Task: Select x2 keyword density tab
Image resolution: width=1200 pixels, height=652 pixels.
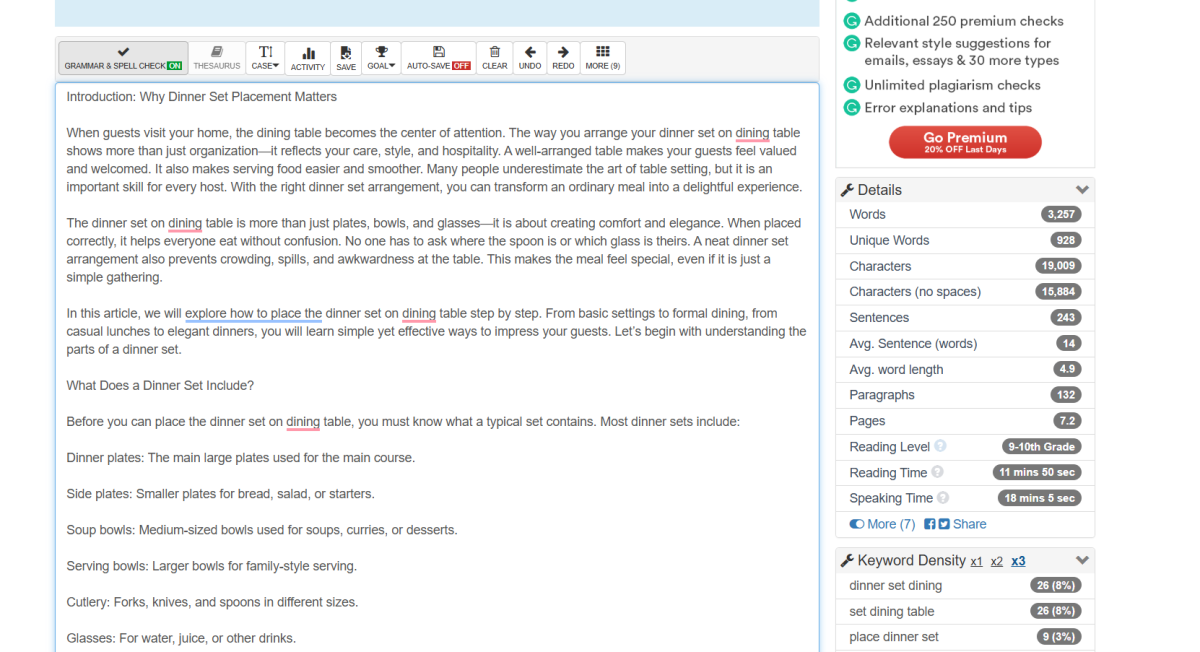Action: click(997, 562)
